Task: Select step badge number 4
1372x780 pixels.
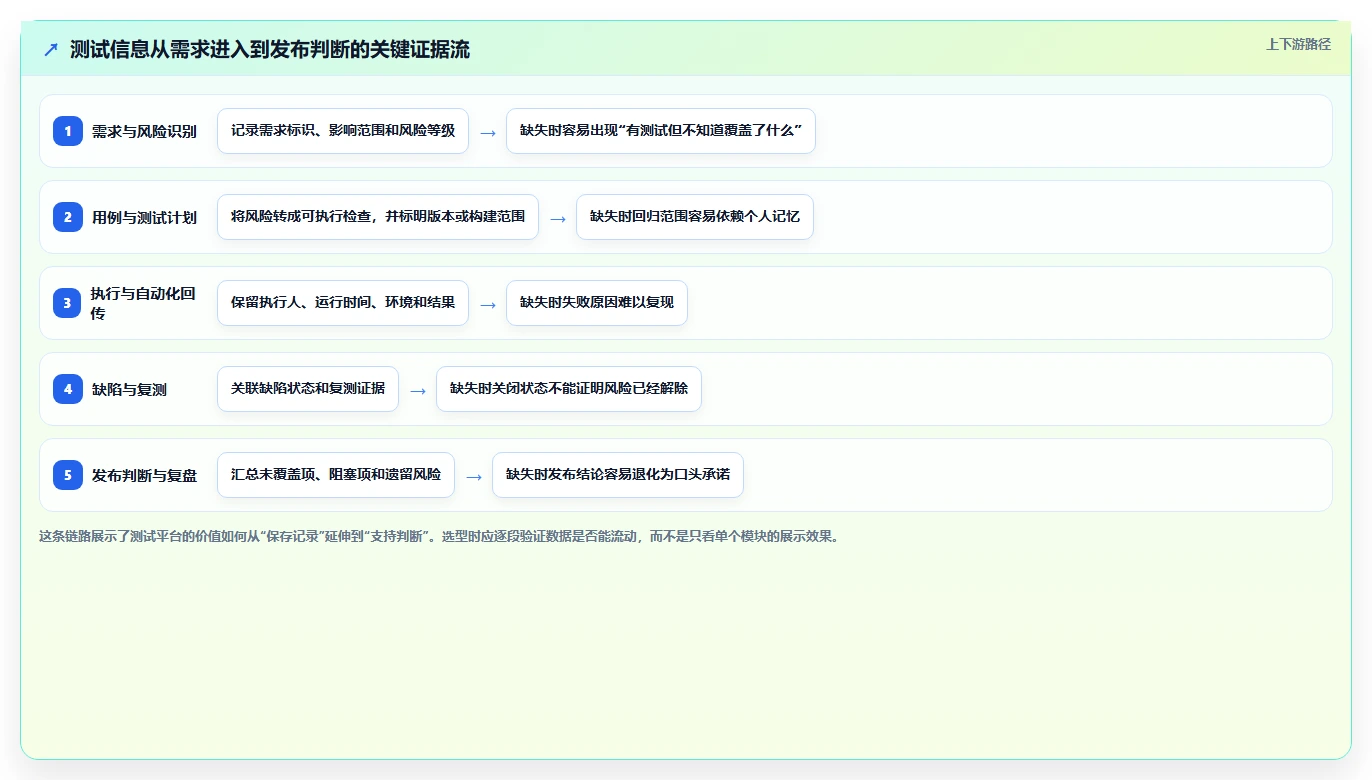Action: [x=68, y=389]
